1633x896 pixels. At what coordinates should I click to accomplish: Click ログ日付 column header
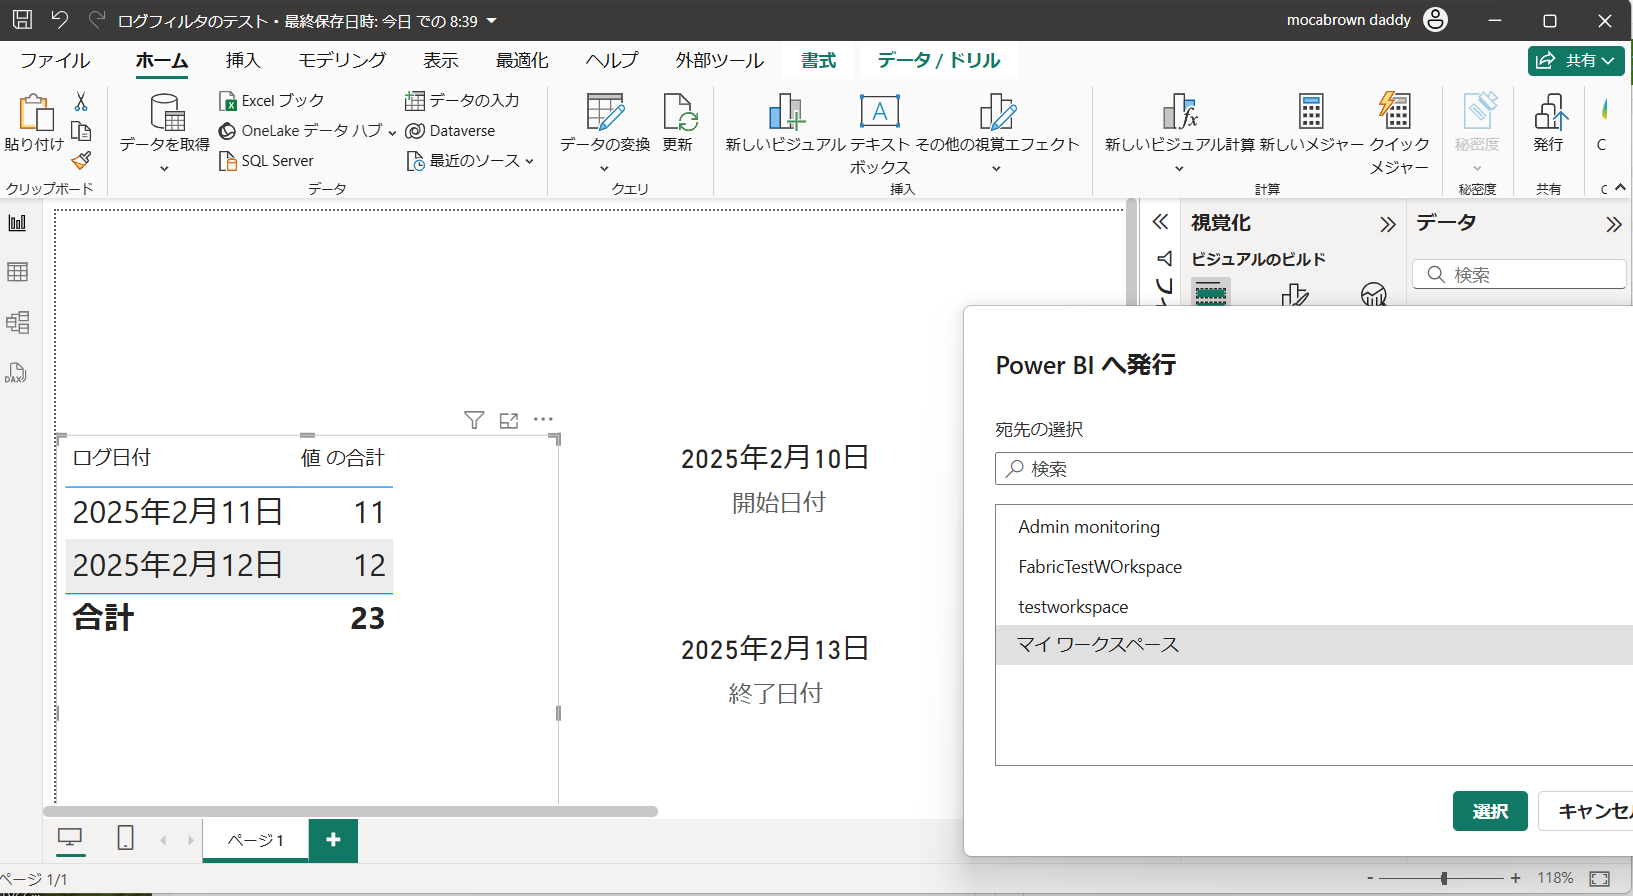[x=112, y=457]
